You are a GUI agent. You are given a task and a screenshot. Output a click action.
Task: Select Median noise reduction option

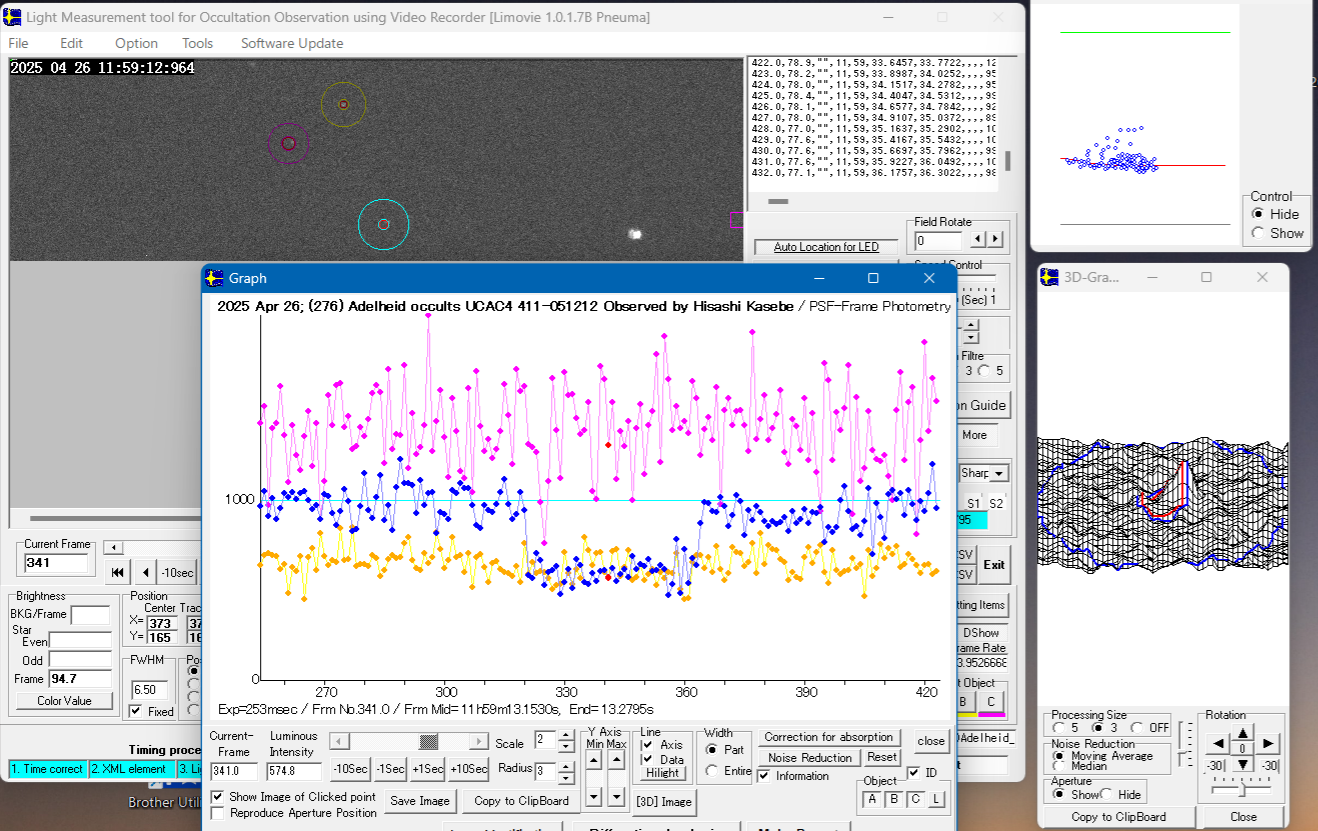pos(1059,767)
